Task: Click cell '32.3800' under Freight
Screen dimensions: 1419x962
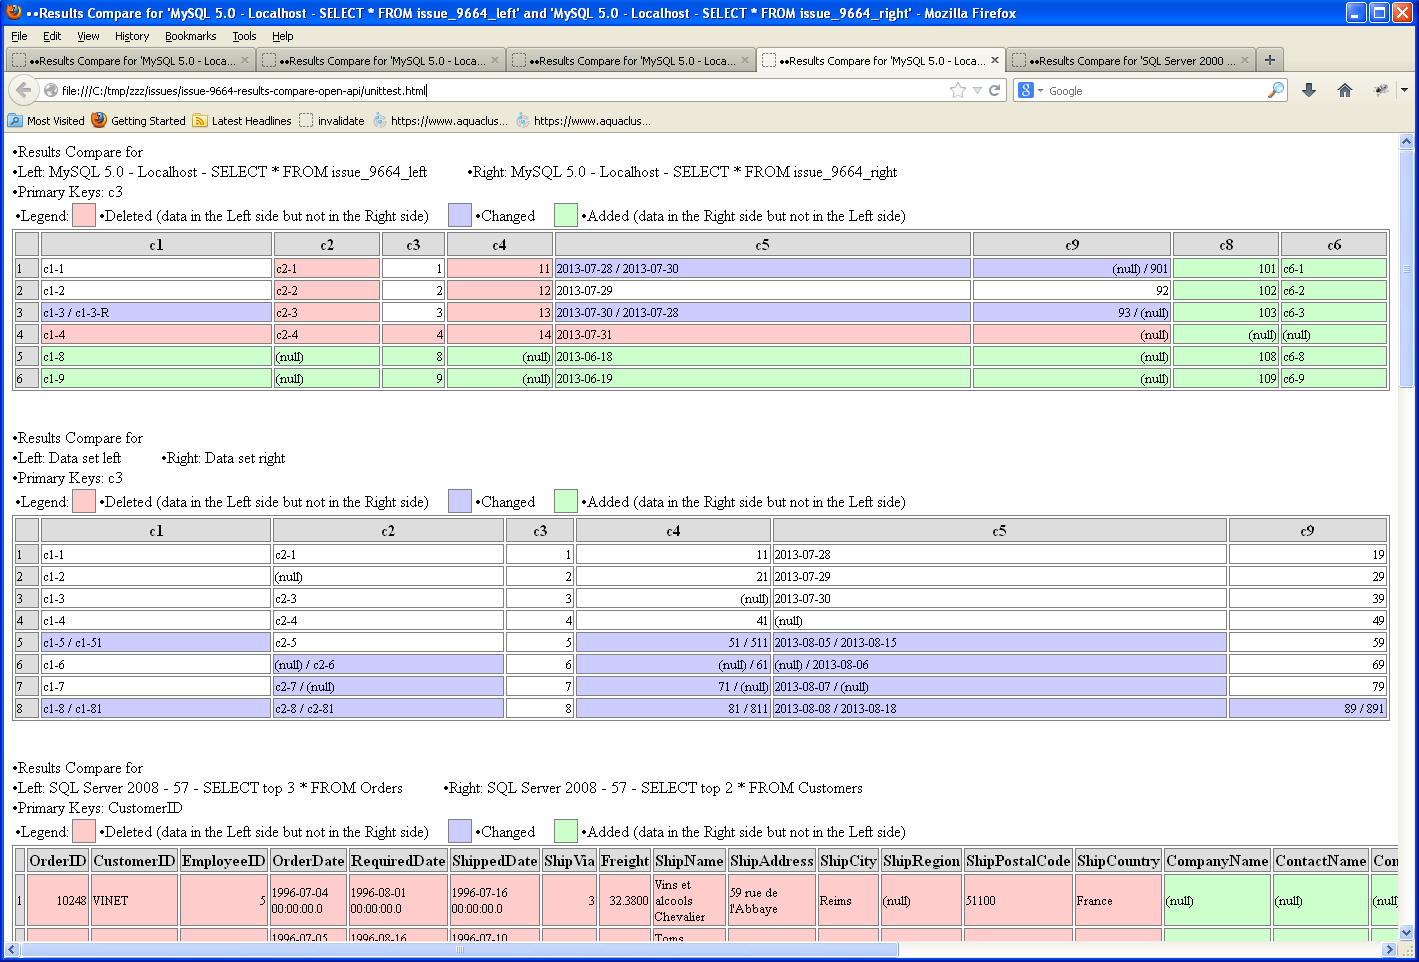Action: coord(624,900)
